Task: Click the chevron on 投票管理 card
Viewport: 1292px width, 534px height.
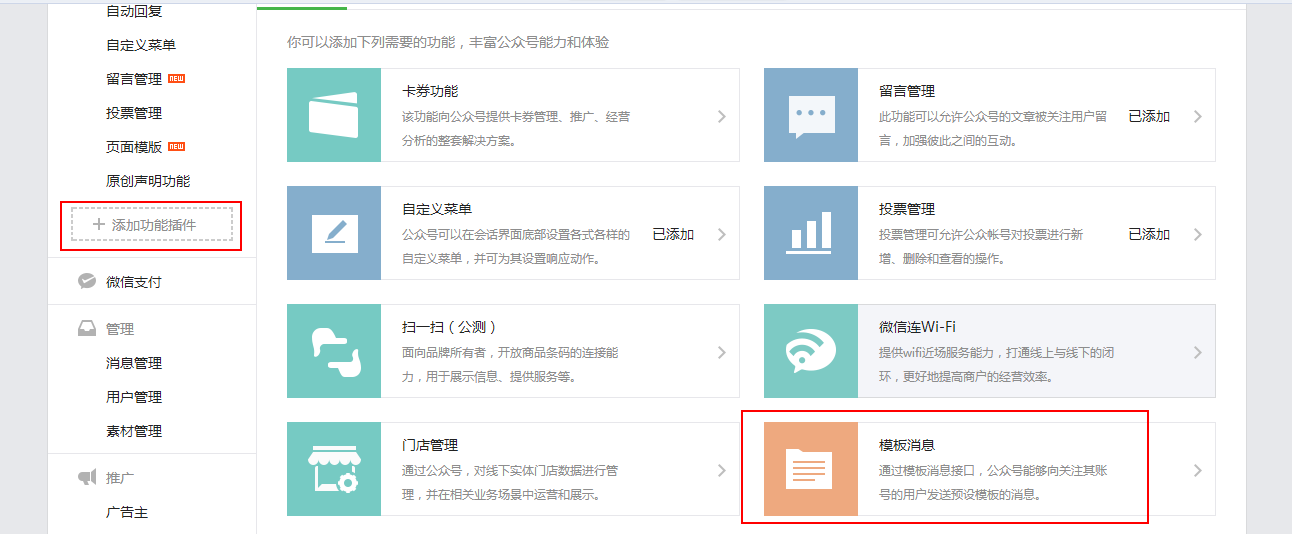Action: point(1198,234)
